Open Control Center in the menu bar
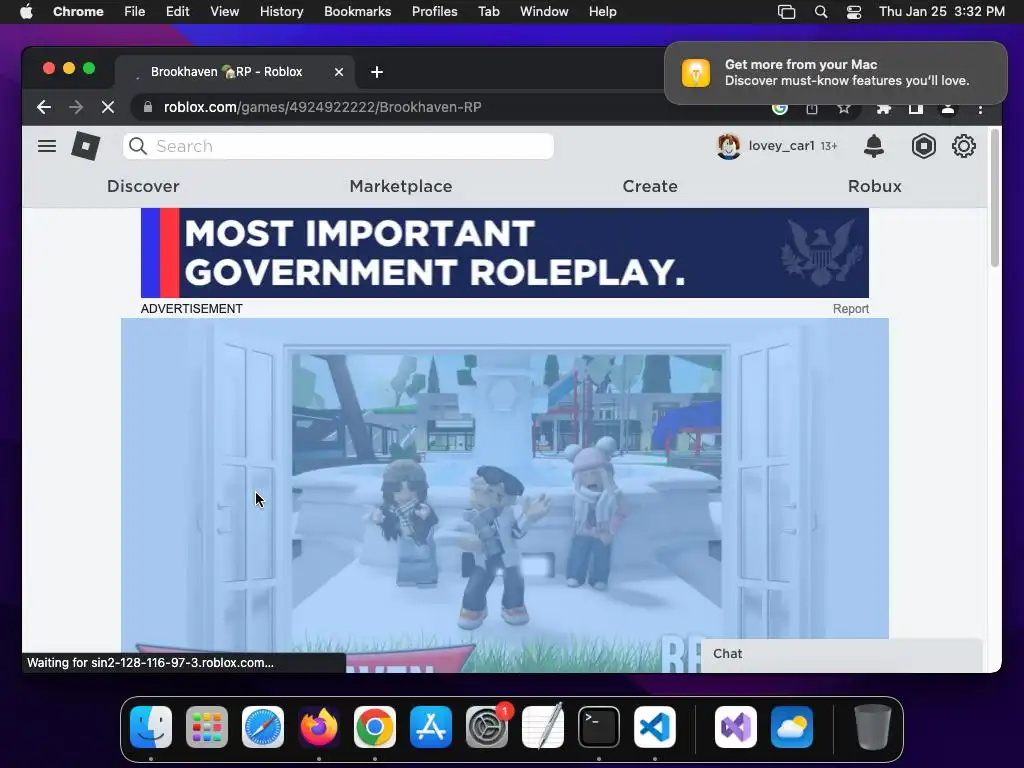Viewport: 1024px width, 768px height. click(x=854, y=12)
